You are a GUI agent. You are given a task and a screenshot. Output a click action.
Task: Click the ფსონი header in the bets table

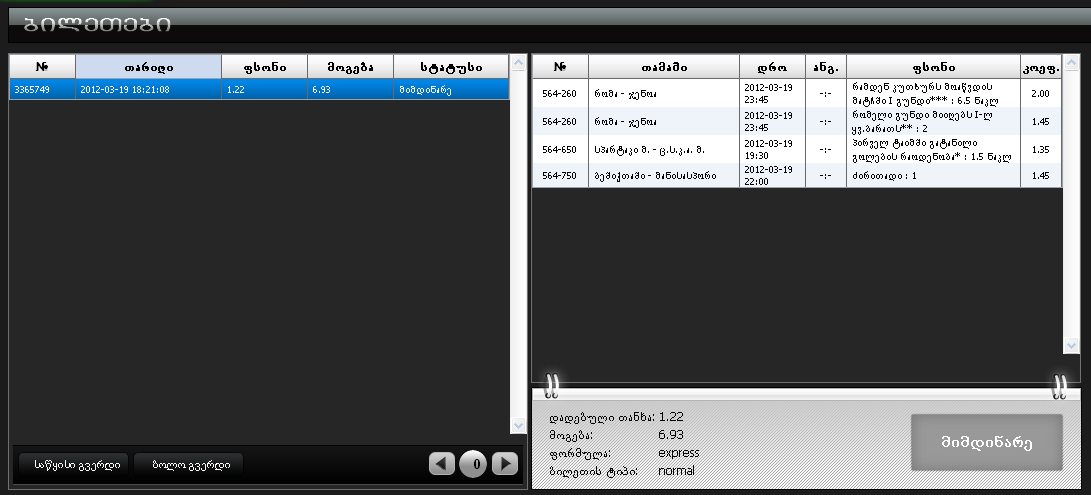933,67
